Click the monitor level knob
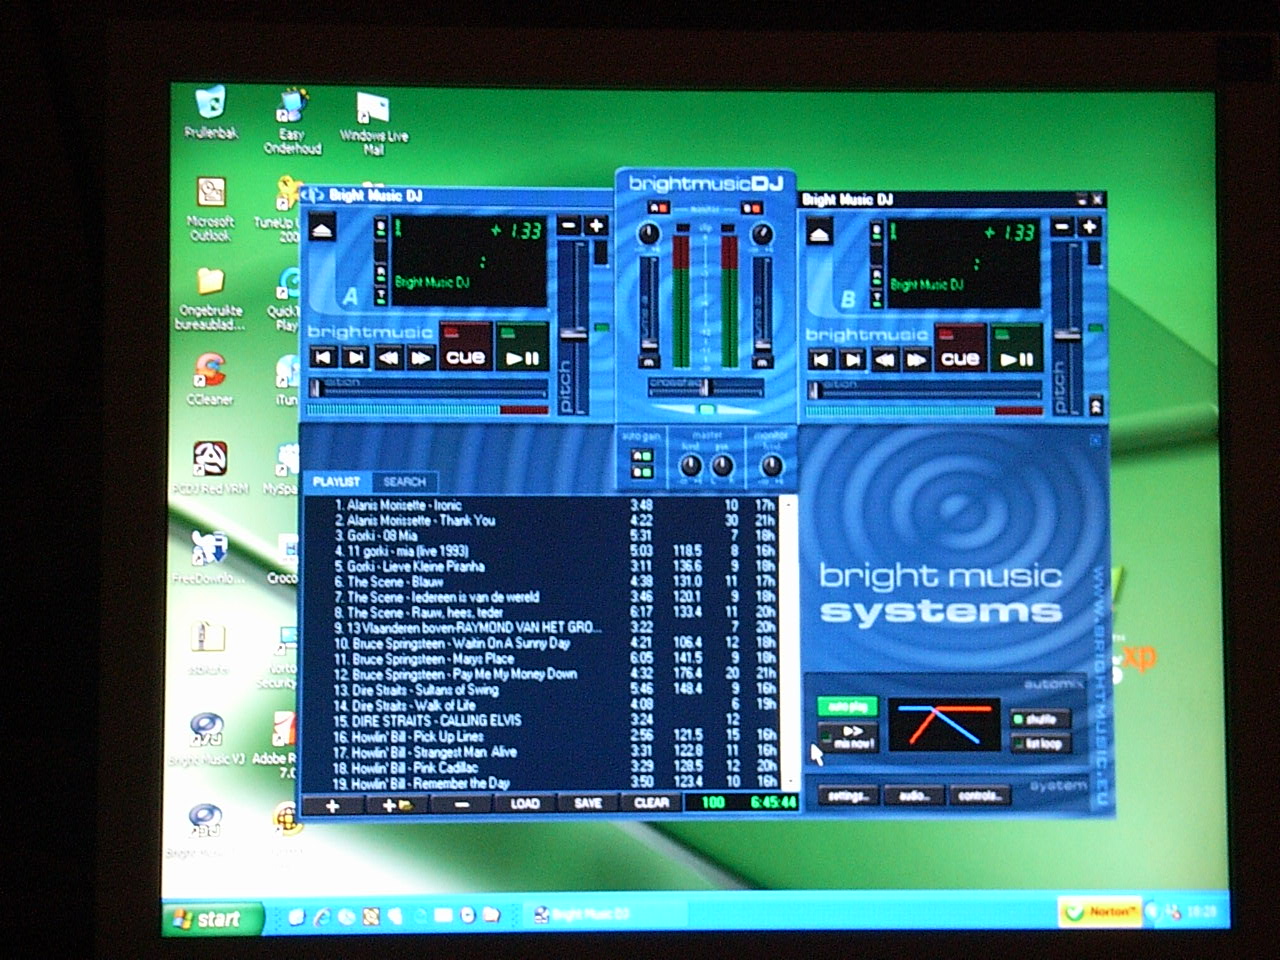Viewport: 1280px width, 960px height. 771,466
